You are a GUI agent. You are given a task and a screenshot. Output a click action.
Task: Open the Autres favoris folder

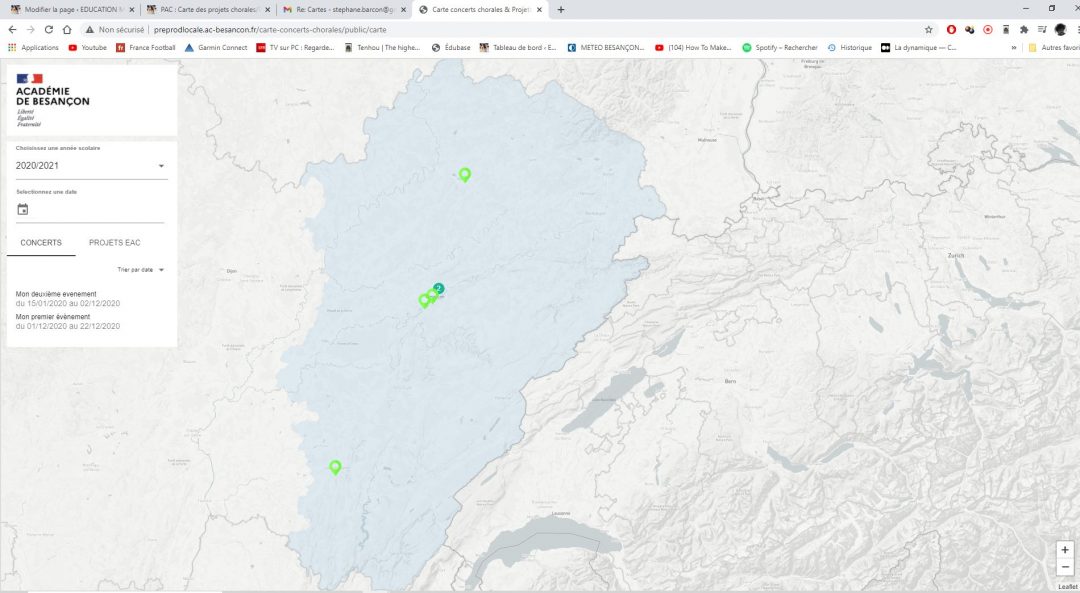(x=1054, y=48)
